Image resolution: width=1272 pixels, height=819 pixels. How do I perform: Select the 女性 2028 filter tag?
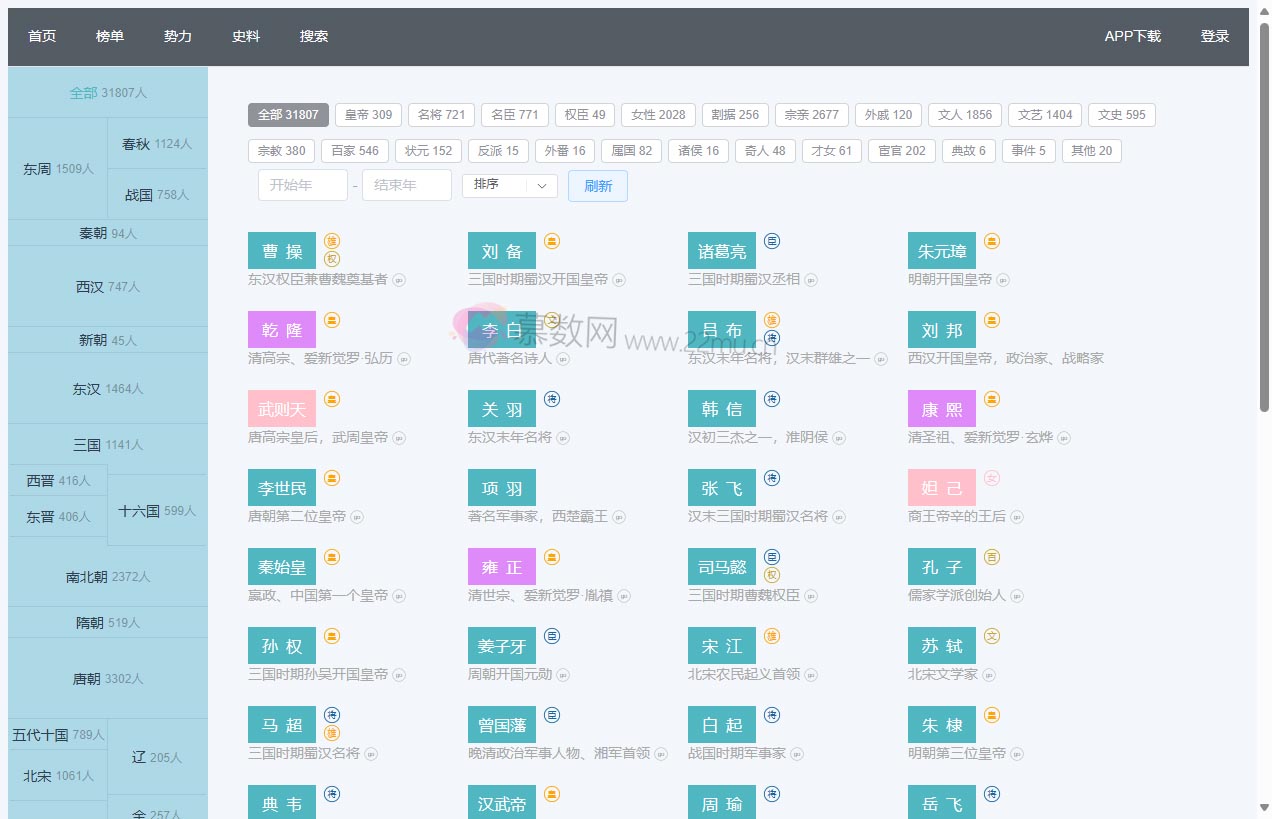658,115
